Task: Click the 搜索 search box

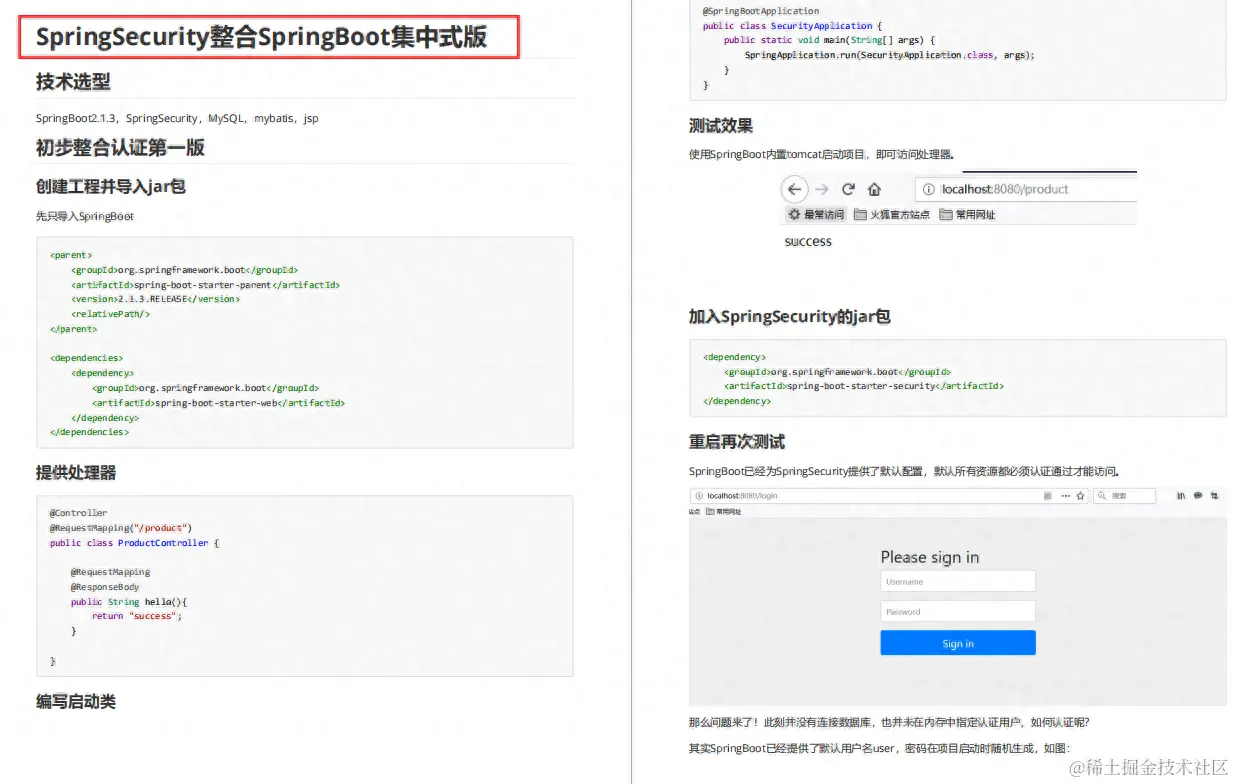Action: point(1124,496)
